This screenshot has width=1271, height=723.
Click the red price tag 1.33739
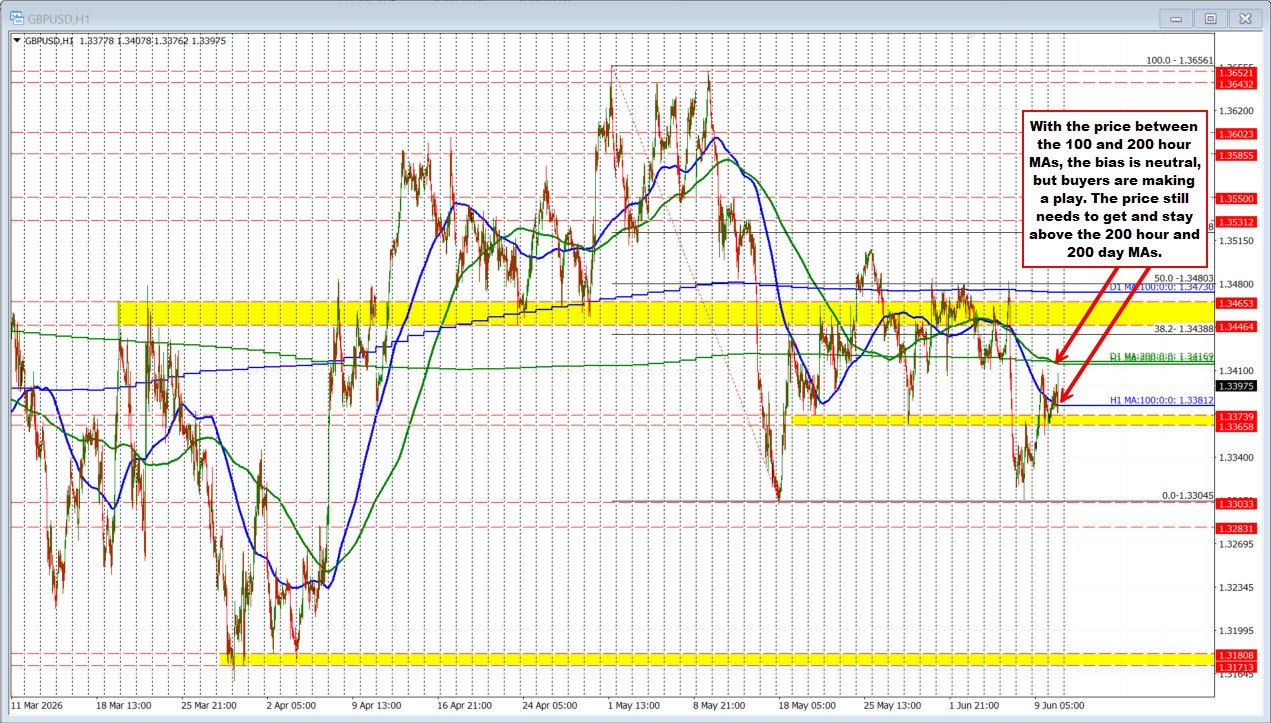[1235, 415]
